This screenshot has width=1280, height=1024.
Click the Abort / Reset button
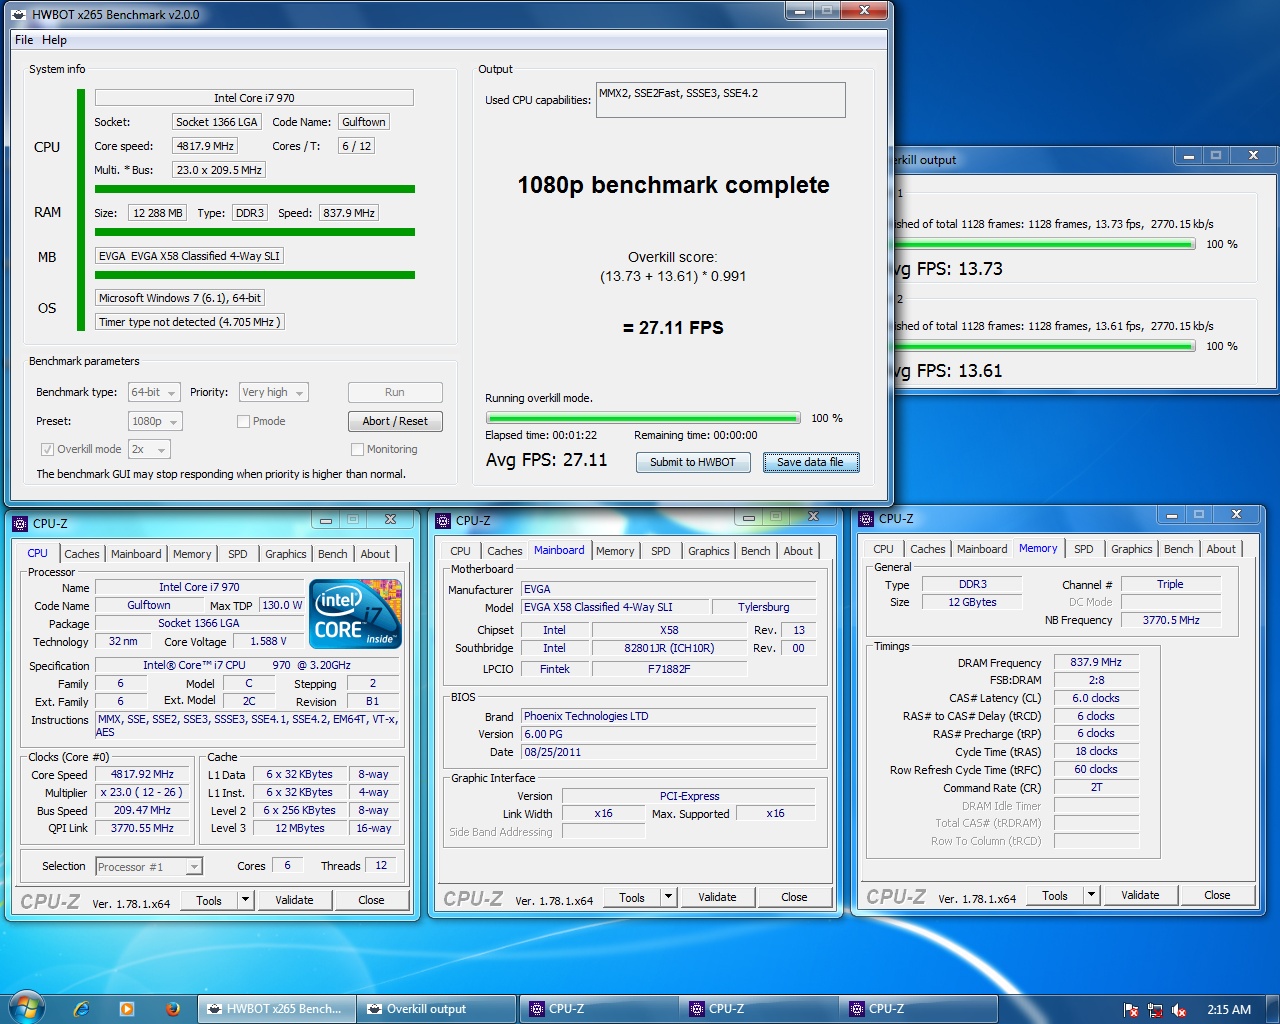click(395, 421)
